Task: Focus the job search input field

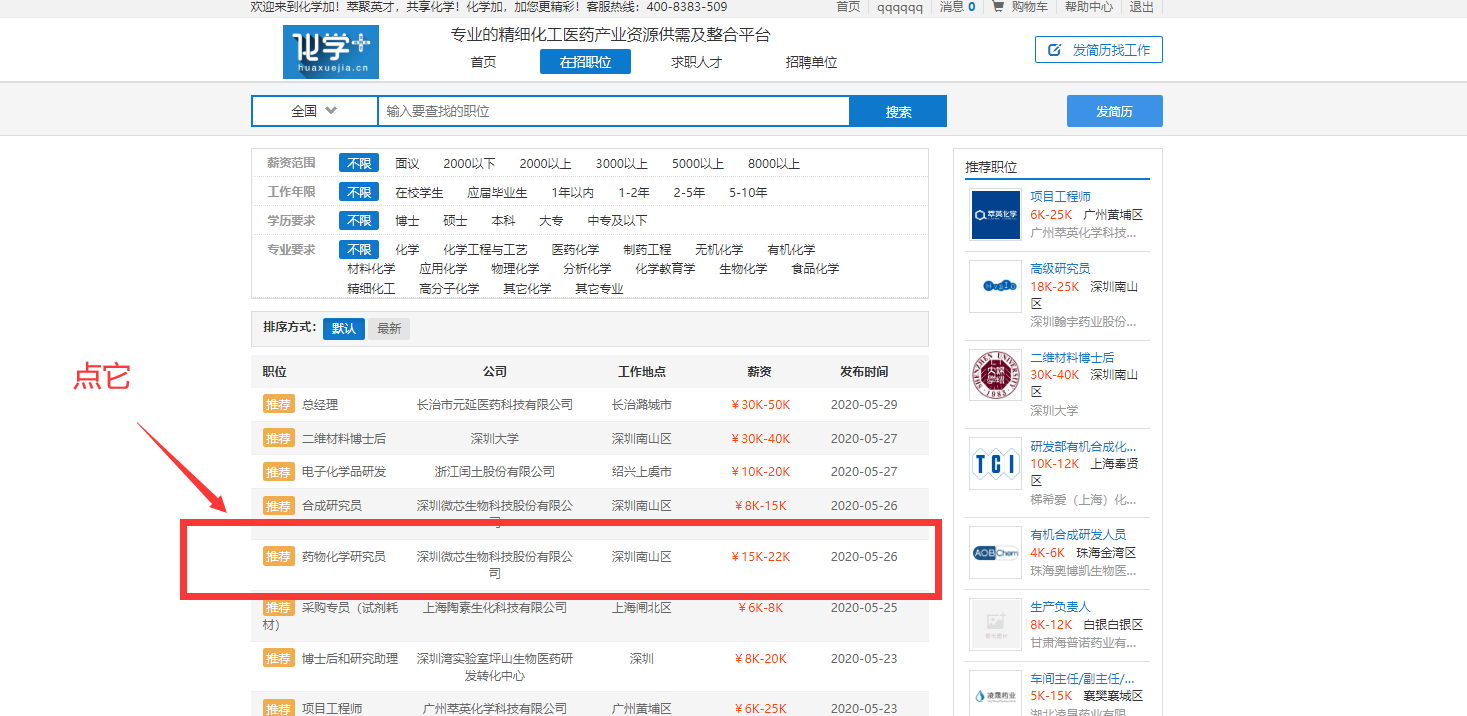Action: click(x=613, y=111)
